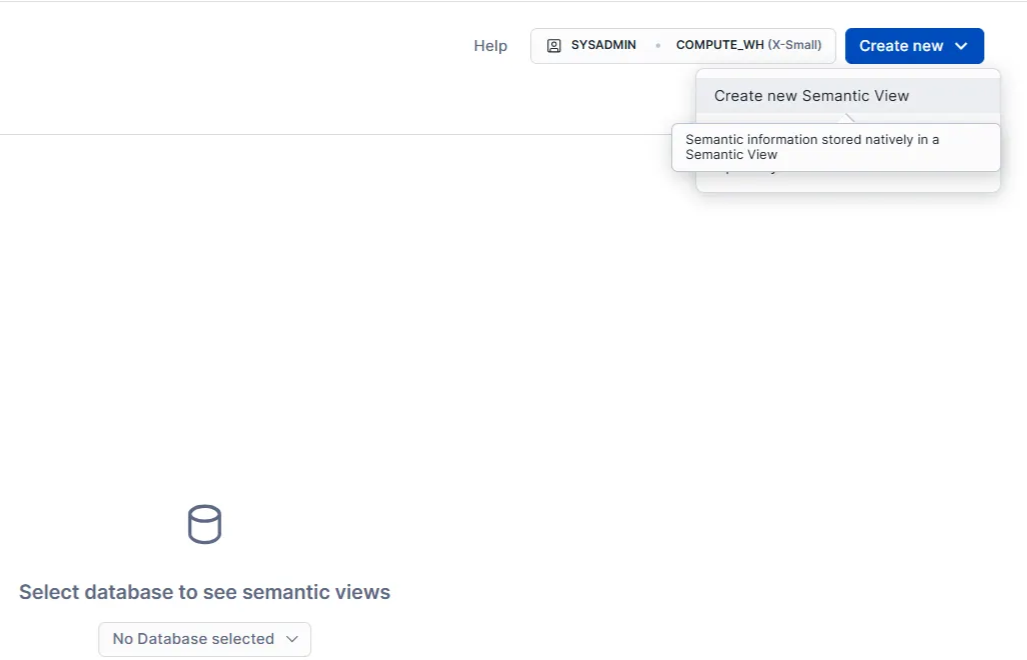Click the COMPUTE_WH warehouse name
This screenshot has width=1027, height=660.
pos(719,46)
